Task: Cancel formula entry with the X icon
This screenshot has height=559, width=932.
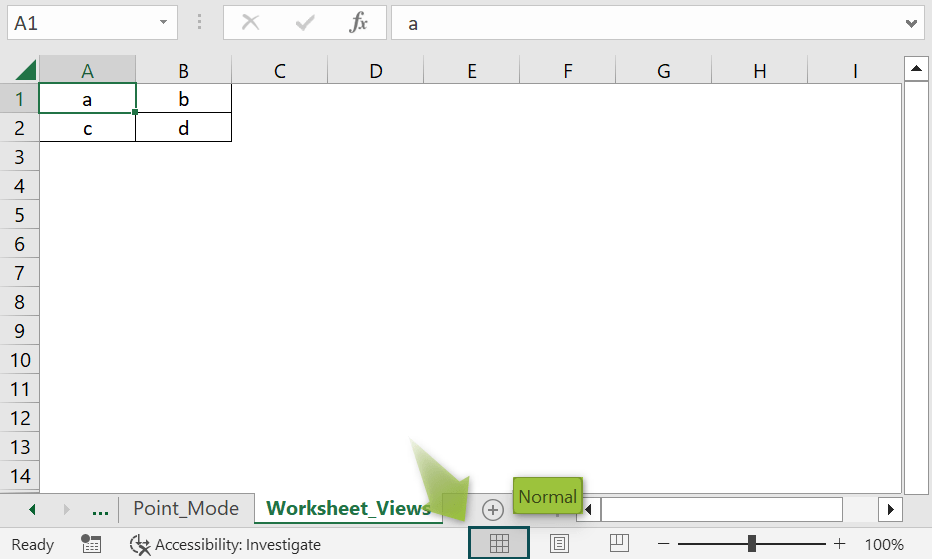Action: [x=251, y=23]
